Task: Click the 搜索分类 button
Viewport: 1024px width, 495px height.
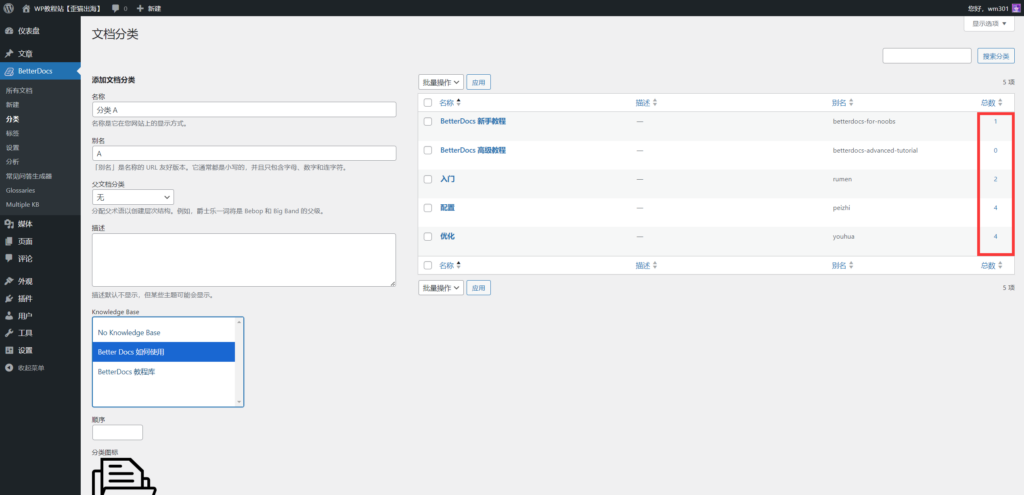Action: point(996,56)
